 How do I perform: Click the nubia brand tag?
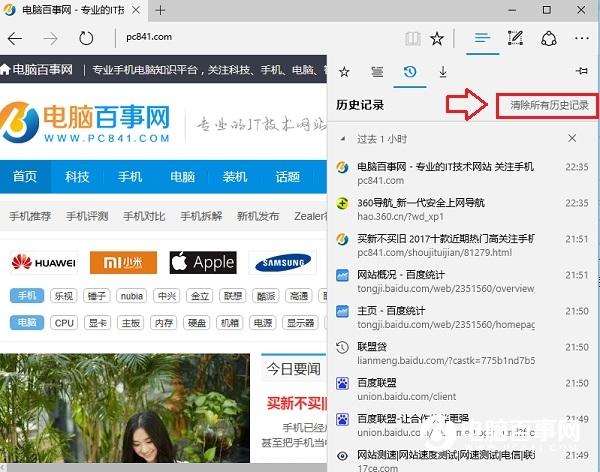[132, 296]
